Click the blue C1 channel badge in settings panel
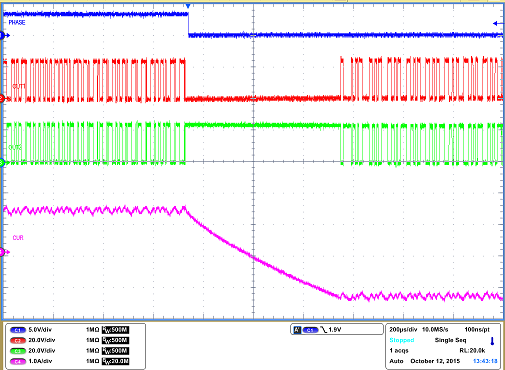The width and height of the screenshot is (505, 370). 18,330
